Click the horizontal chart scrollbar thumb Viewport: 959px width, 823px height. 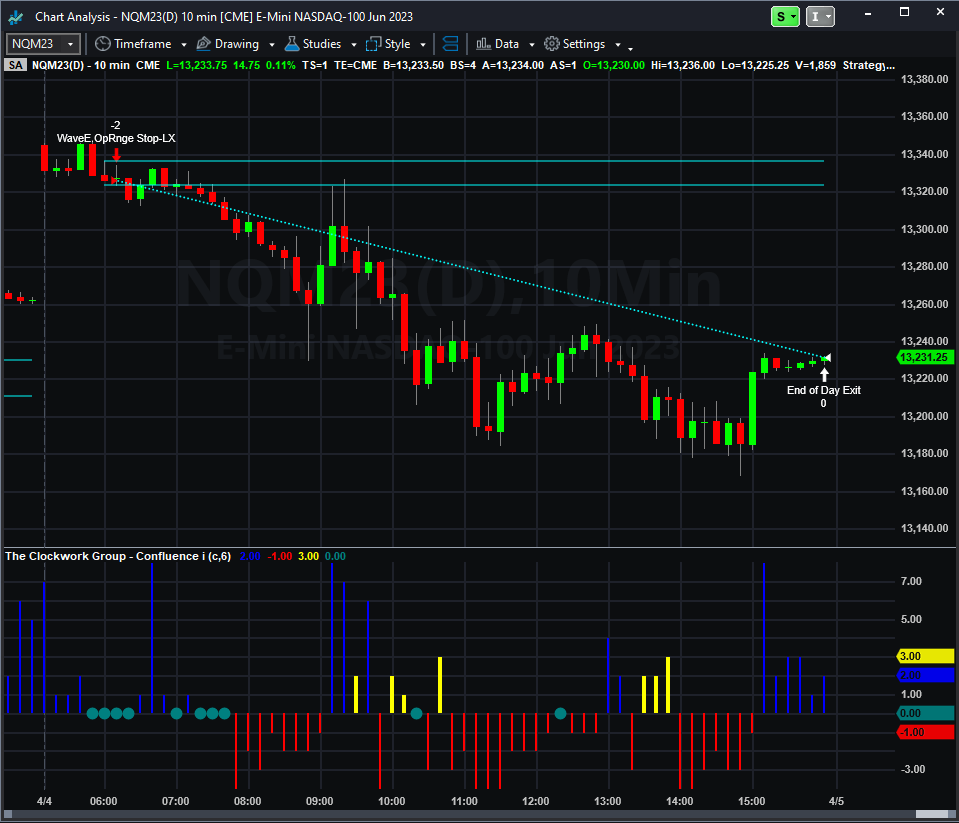tap(931, 814)
